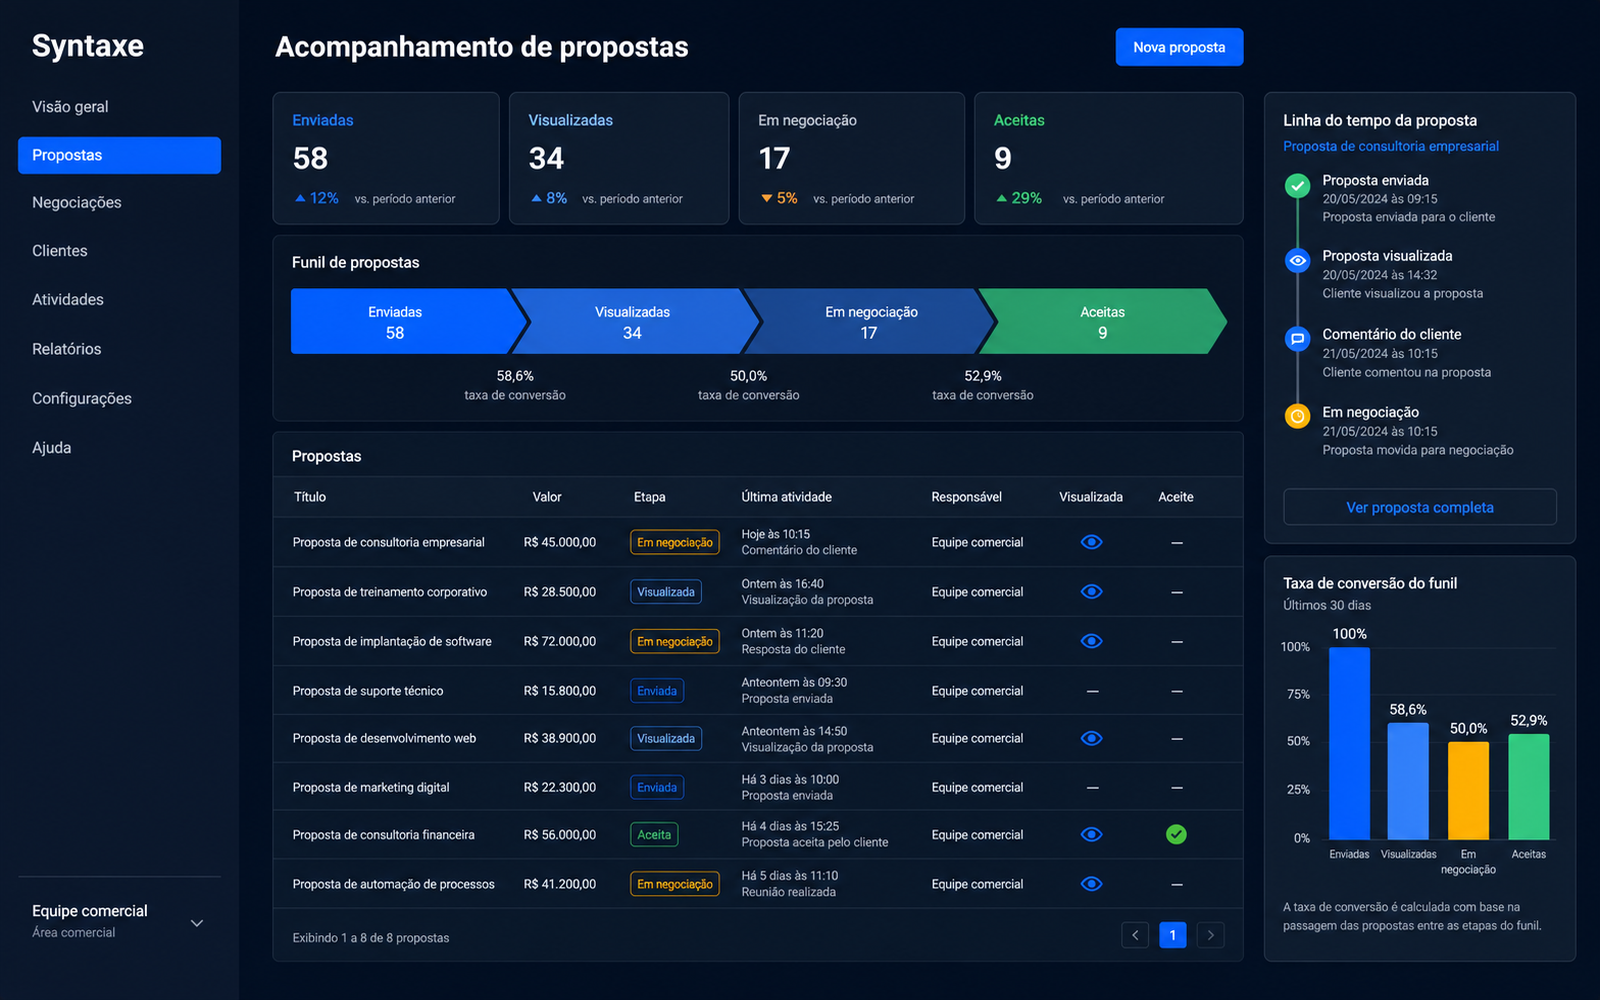This screenshot has height=1000, width=1600.
Task: Toggle eye icon for Proposta de treinamento corporativo
Action: pyautogui.click(x=1091, y=591)
